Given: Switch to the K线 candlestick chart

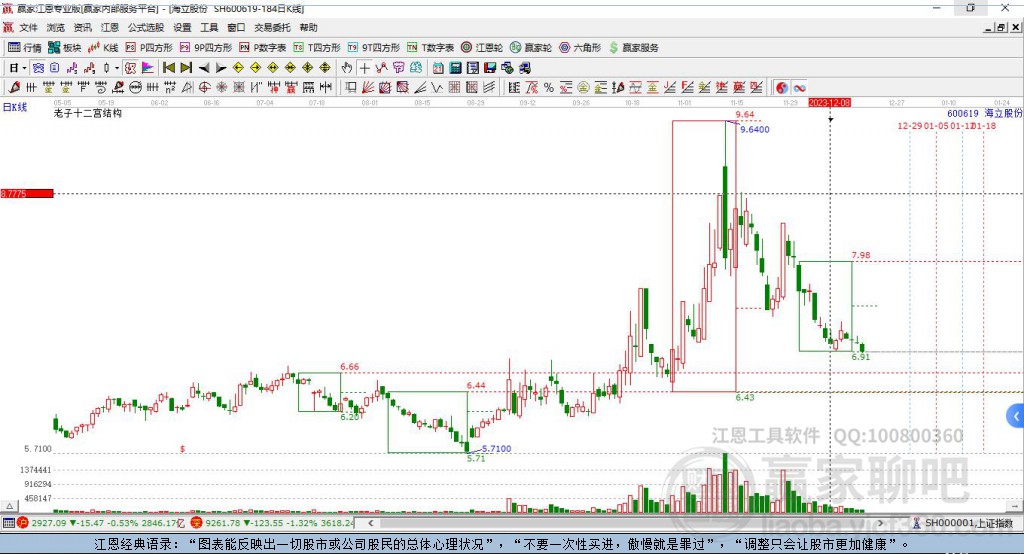Looking at the screenshot, I should tap(103, 48).
